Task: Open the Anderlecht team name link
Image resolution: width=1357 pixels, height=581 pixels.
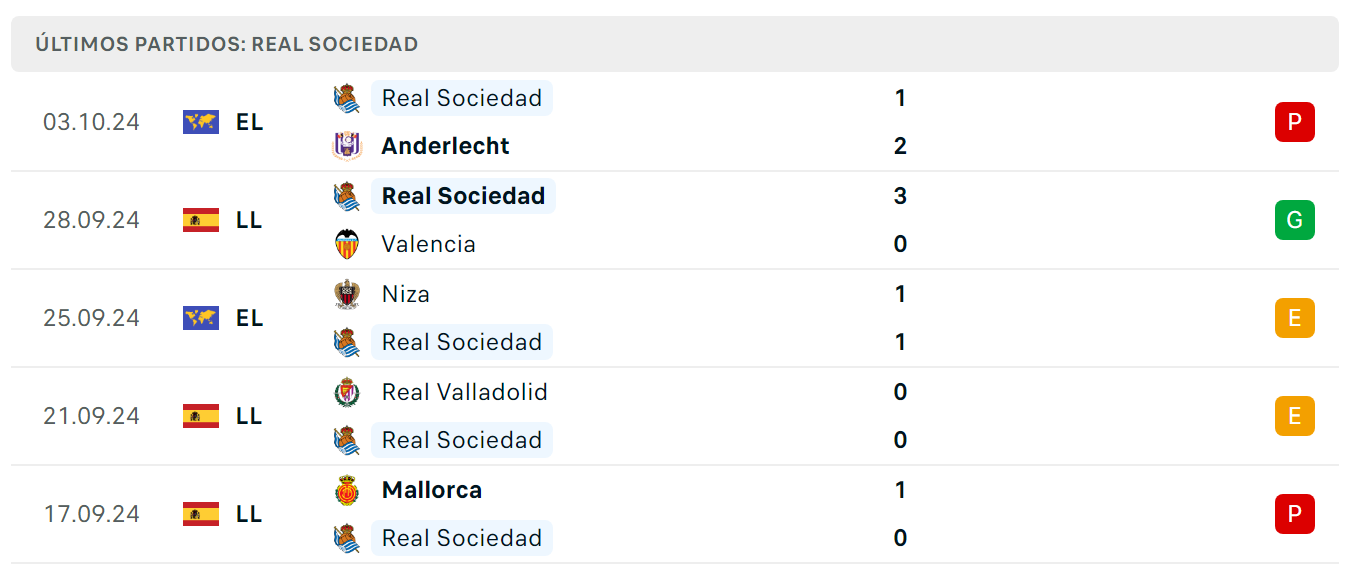Action: tap(446, 146)
